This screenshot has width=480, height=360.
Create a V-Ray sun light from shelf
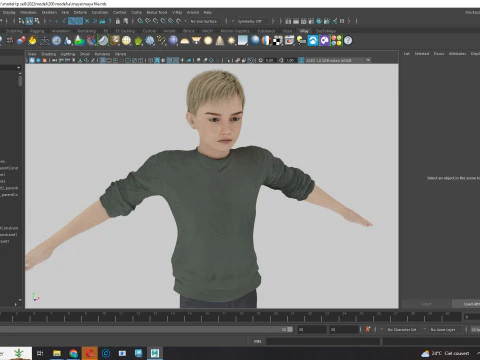231,41
